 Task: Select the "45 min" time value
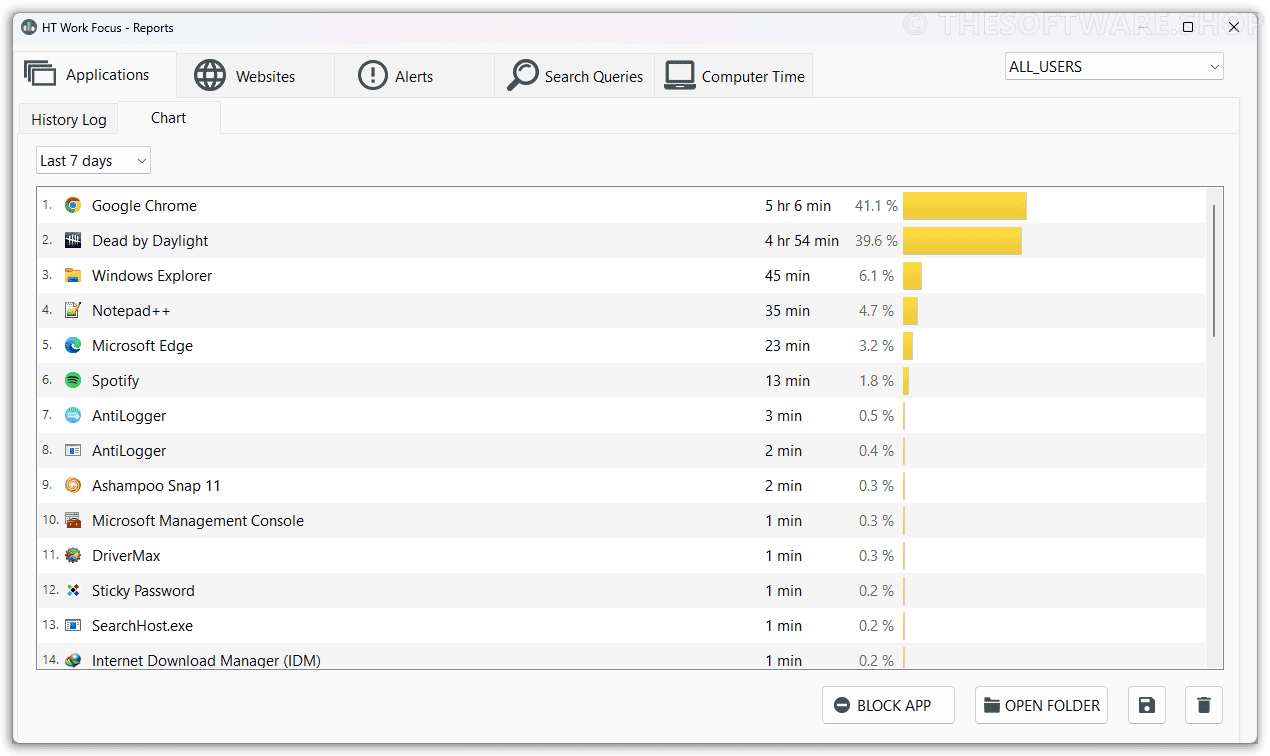click(x=787, y=276)
